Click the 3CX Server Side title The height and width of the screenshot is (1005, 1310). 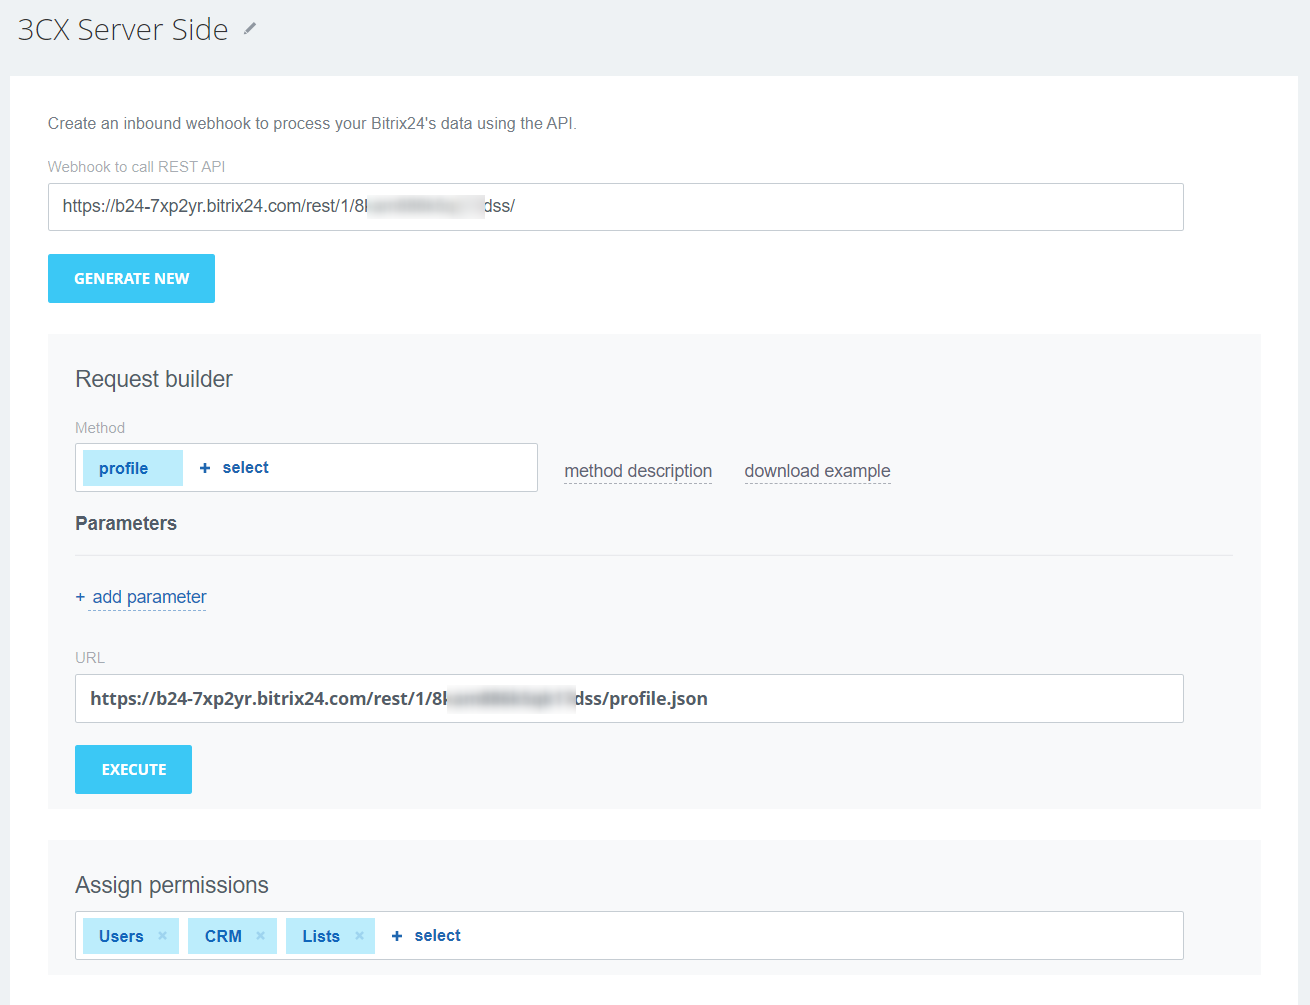tap(123, 30)
